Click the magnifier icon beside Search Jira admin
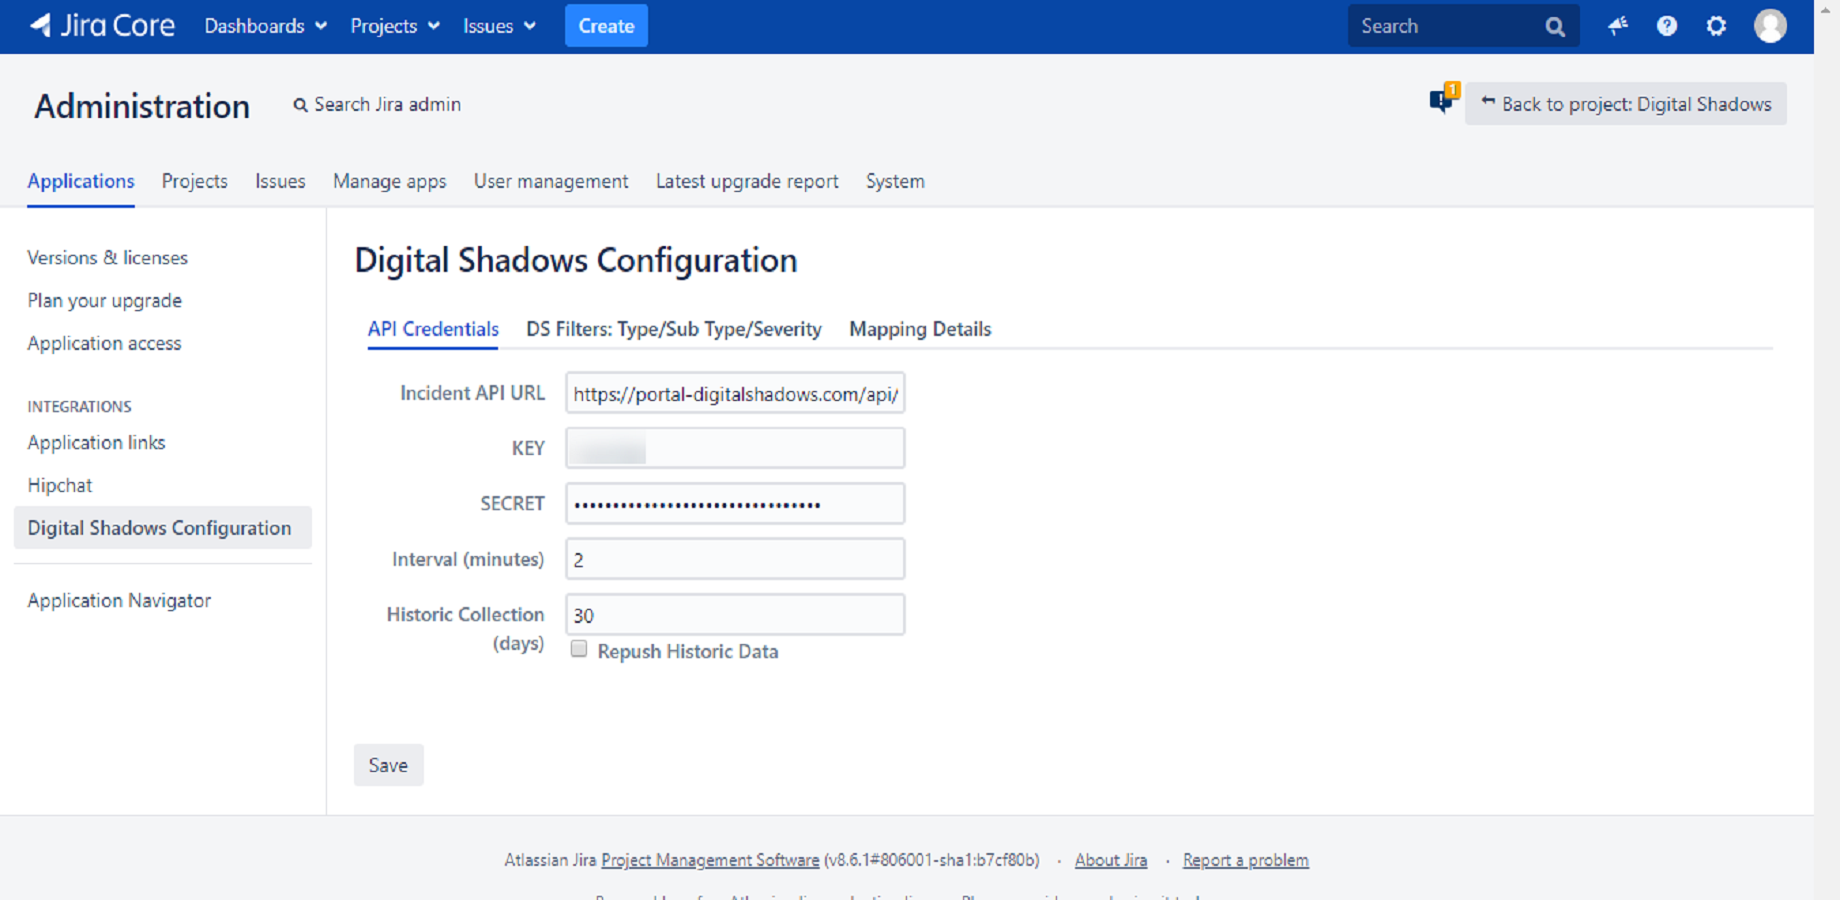The width and height of the screenshot is (1840, 900). (300, 105)
